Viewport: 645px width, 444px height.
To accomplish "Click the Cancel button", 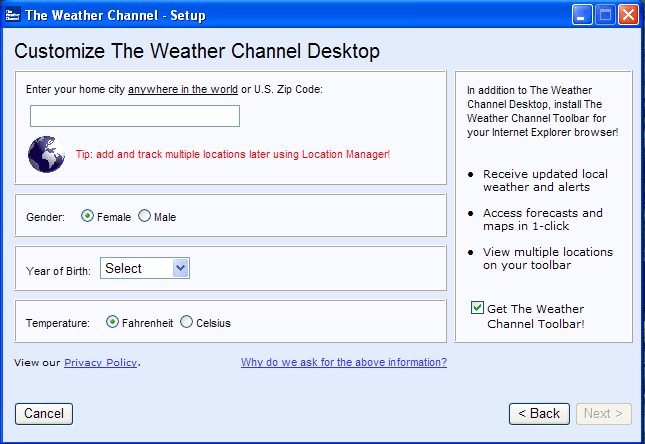I will [44, 414].
